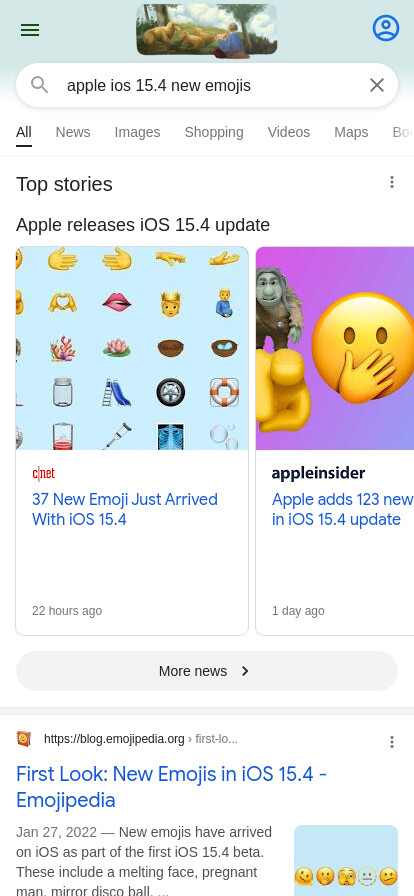
Task: Open the Google account profile icon
Action: tap(386, 27)
